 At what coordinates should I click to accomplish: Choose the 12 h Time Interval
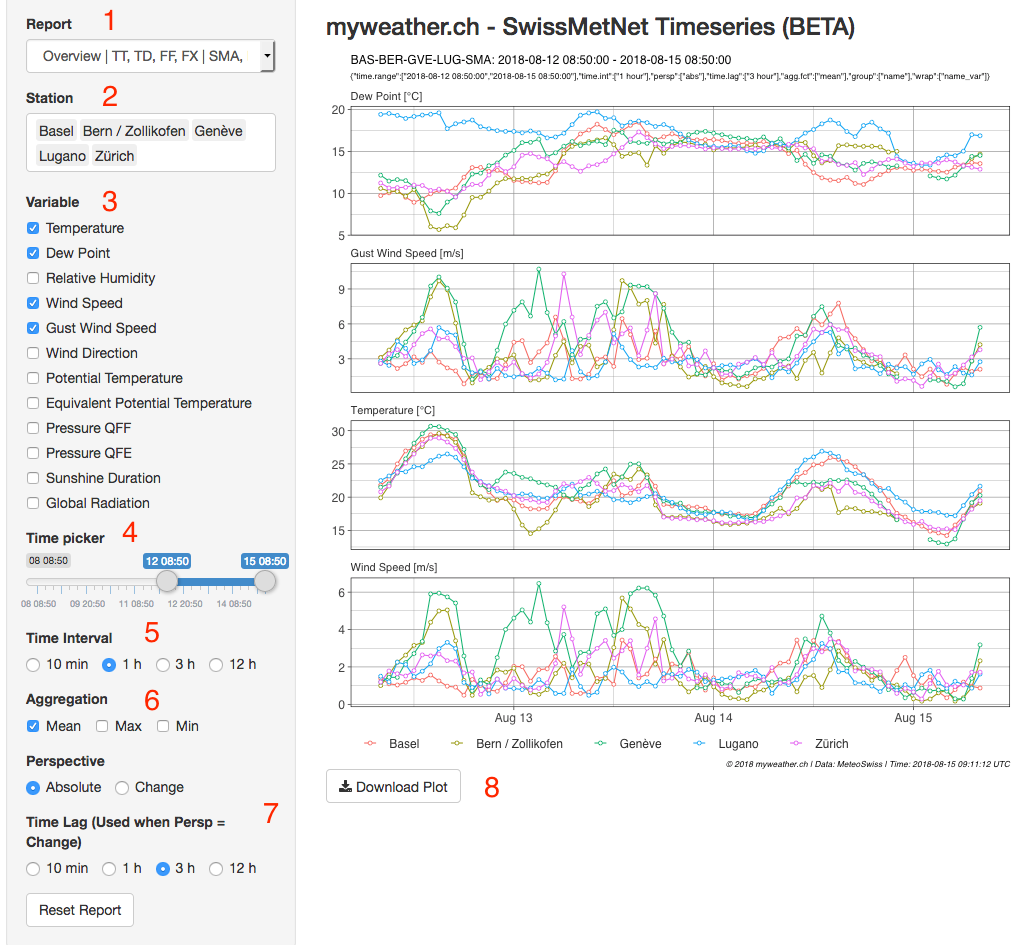point(216,664)
